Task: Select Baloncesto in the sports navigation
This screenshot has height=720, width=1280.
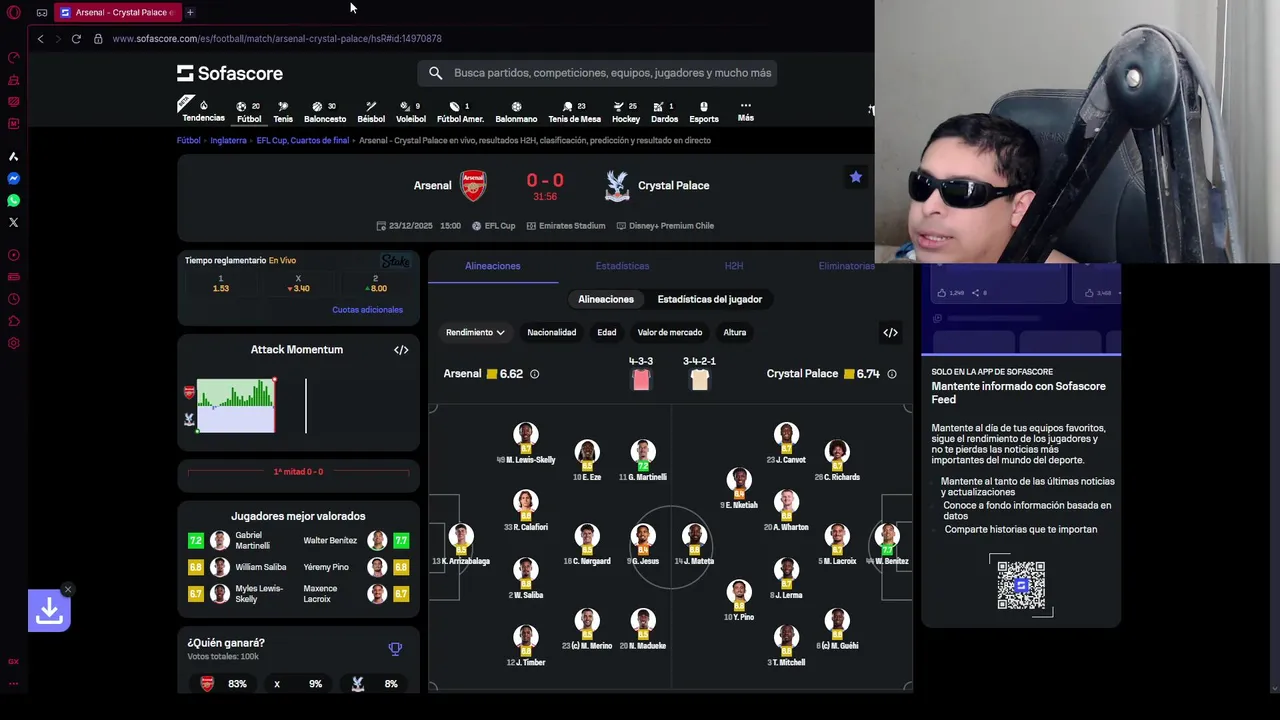Action: 325,112
